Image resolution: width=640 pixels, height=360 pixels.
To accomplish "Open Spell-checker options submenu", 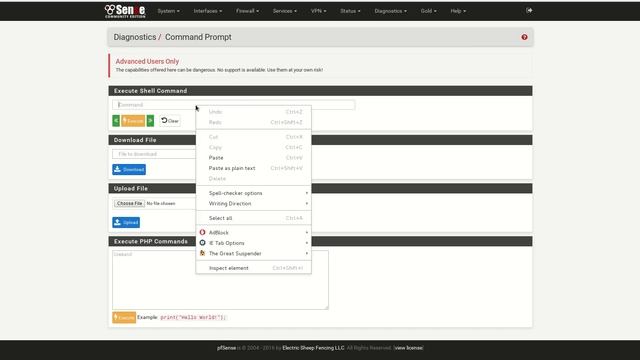I will point(253,193).
